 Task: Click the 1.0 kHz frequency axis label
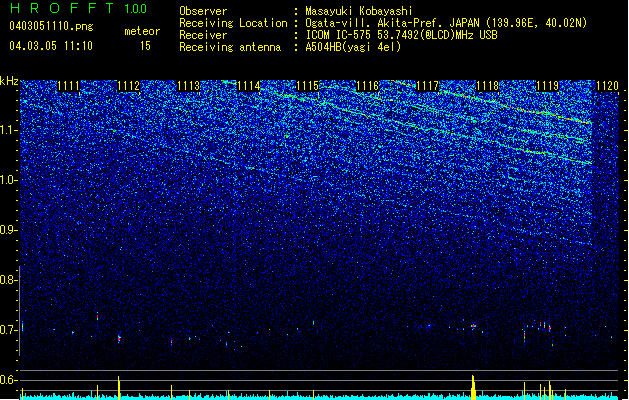(x=8, y=180)
